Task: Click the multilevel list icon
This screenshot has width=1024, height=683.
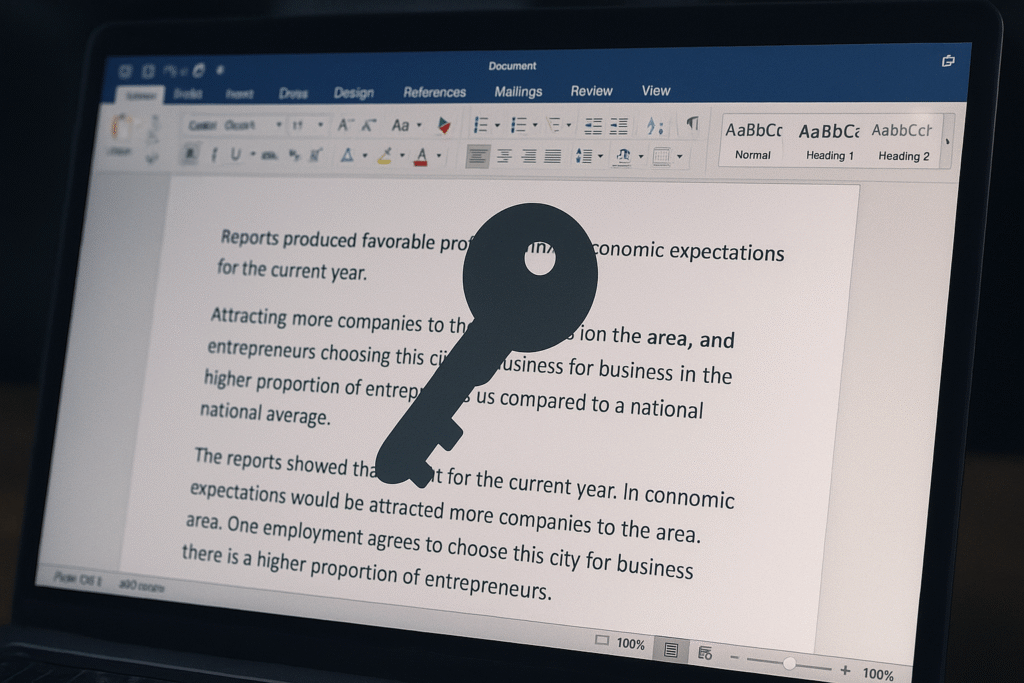Action: [x=554, y=125]
